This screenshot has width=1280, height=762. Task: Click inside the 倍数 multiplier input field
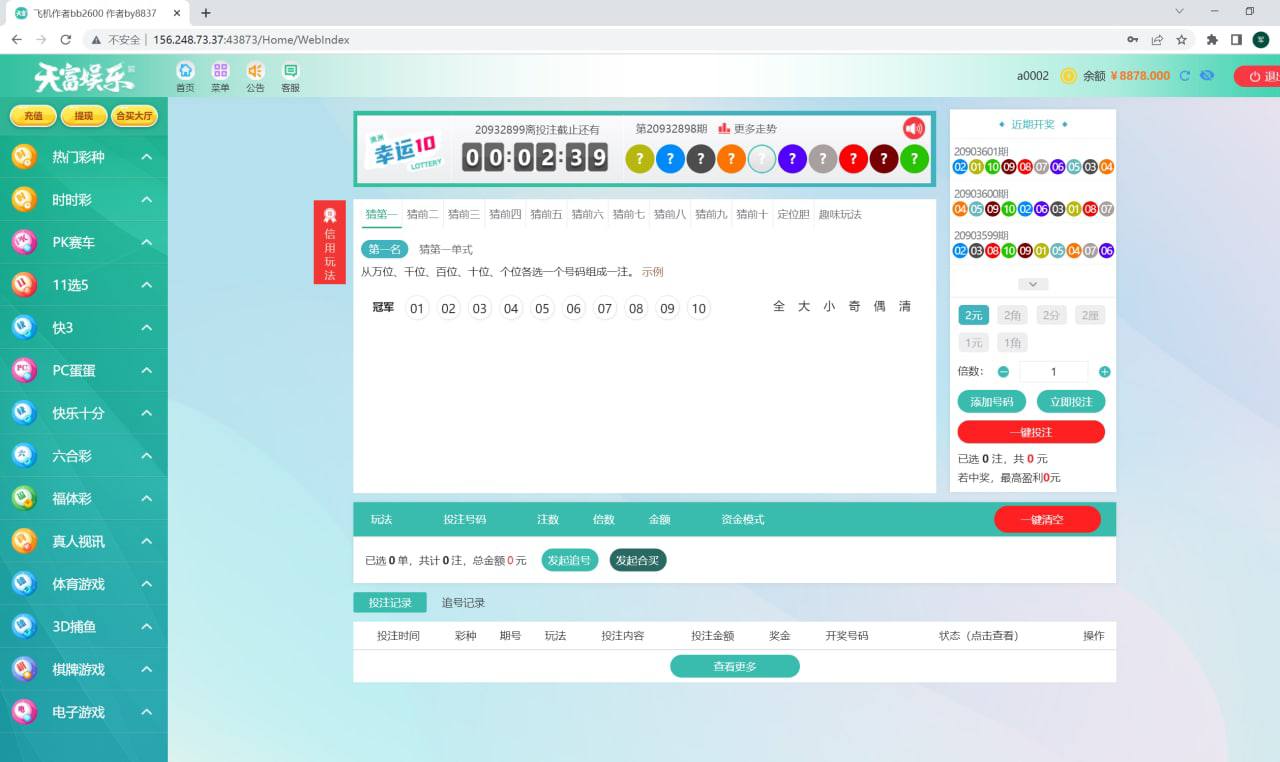[x=1055, y=370]
